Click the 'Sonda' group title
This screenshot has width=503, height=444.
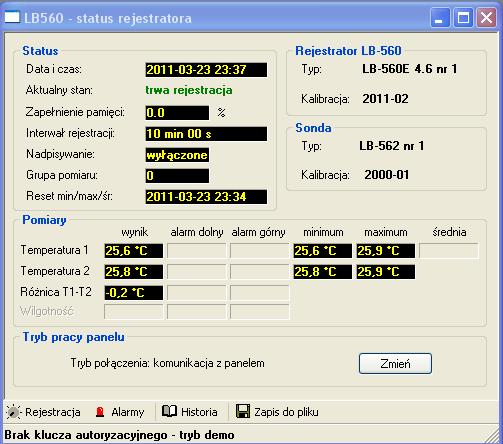pyautogui.click(x=313, y=128)
